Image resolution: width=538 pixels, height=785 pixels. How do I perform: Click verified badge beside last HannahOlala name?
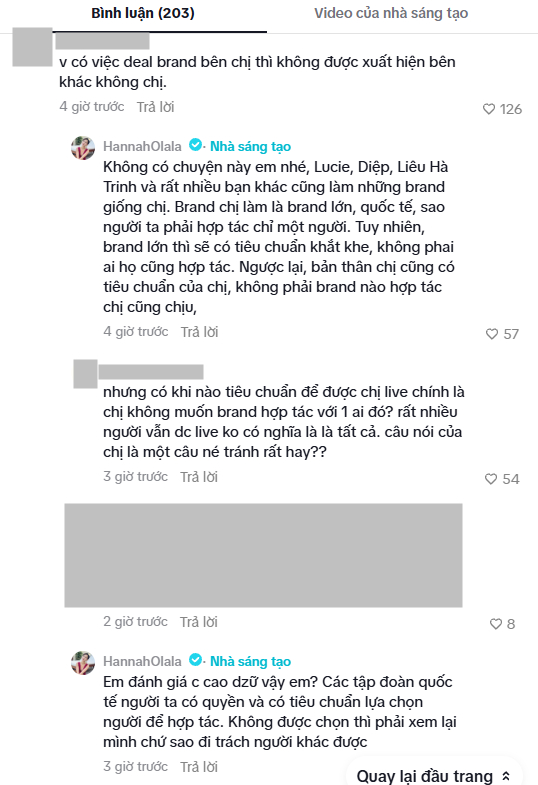[195, 660]
